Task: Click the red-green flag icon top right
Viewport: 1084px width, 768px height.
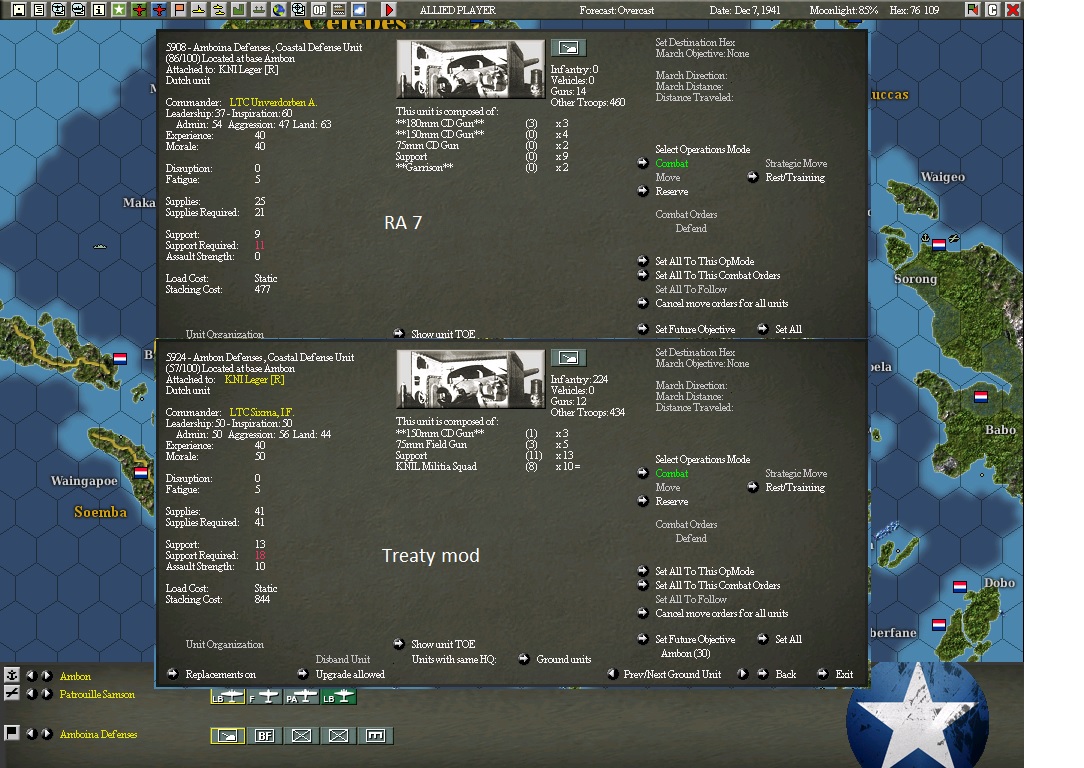Action: pos(973,10)
